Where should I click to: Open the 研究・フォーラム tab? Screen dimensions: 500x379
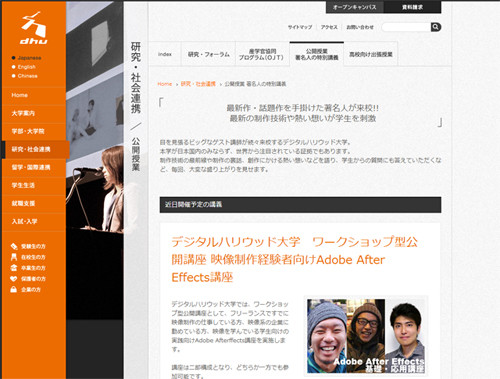[x=208, y=54]
